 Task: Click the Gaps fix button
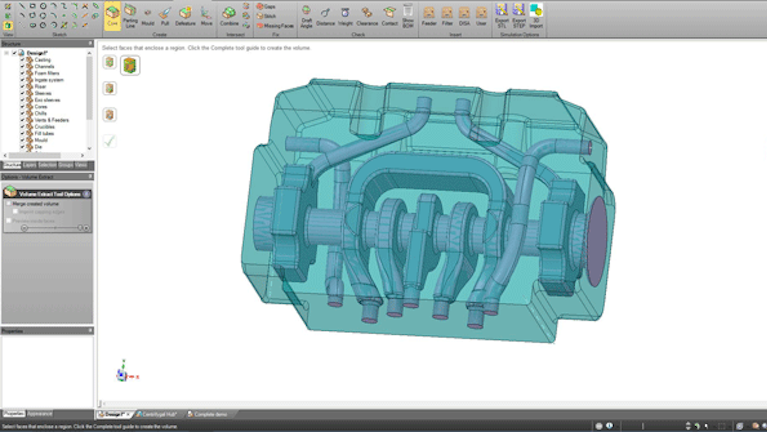point(266,6)
